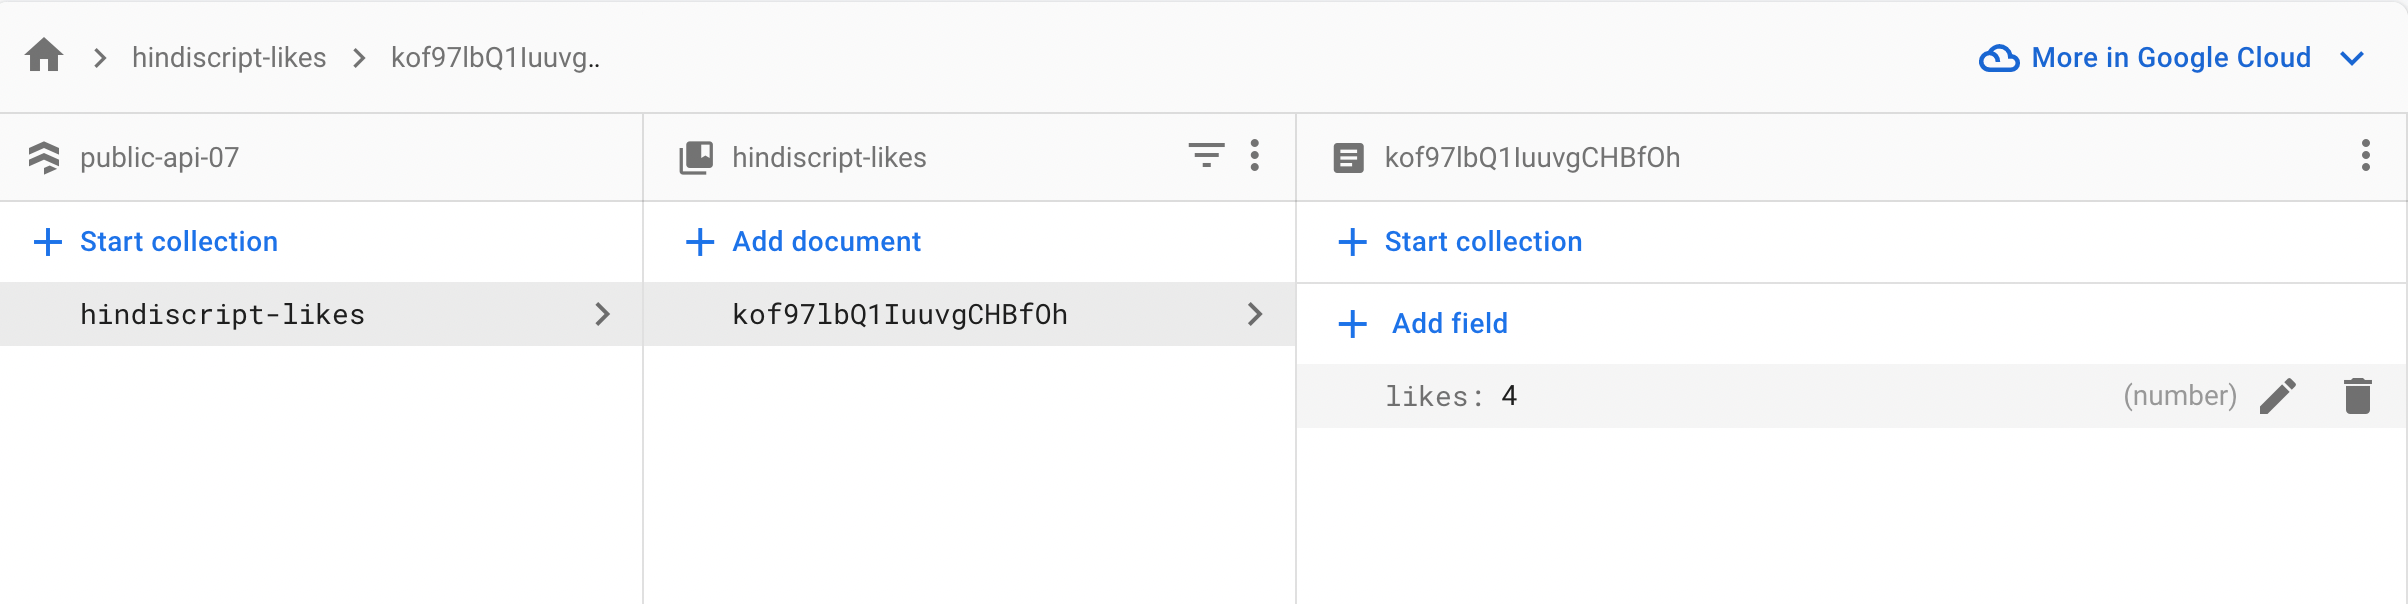The height and width of the screenshot is (604, 2408).
Task: Expand the hindiscript-likes collection row chevron
Action: click(x=602, y=314)
